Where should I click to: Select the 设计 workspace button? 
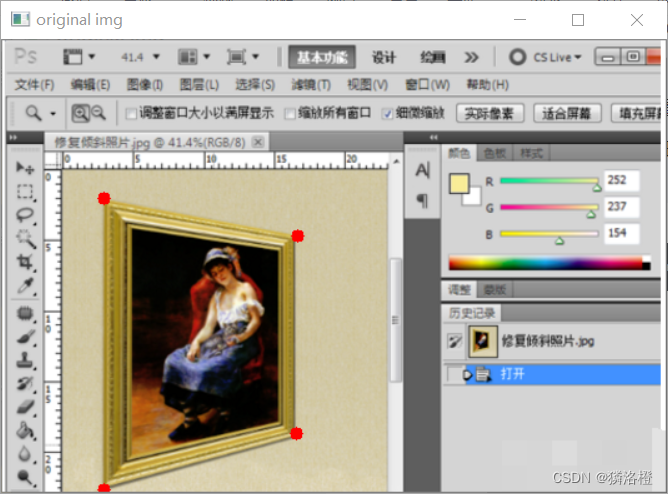383,57
